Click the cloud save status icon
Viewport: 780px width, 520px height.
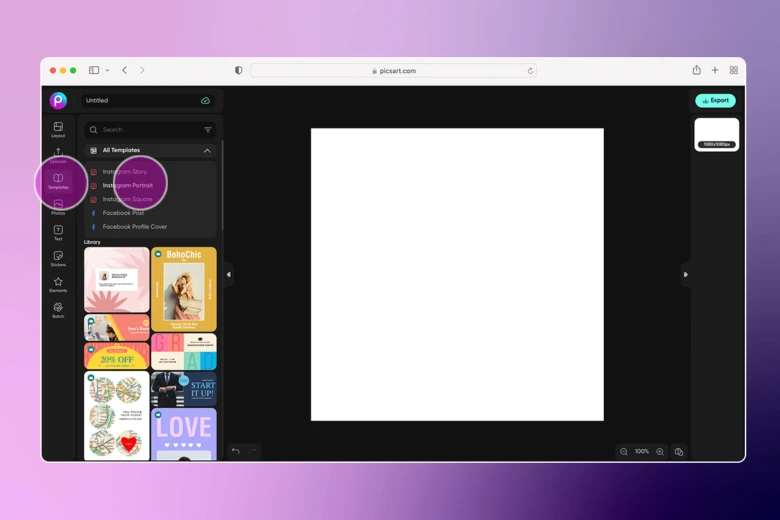(205, 101)
